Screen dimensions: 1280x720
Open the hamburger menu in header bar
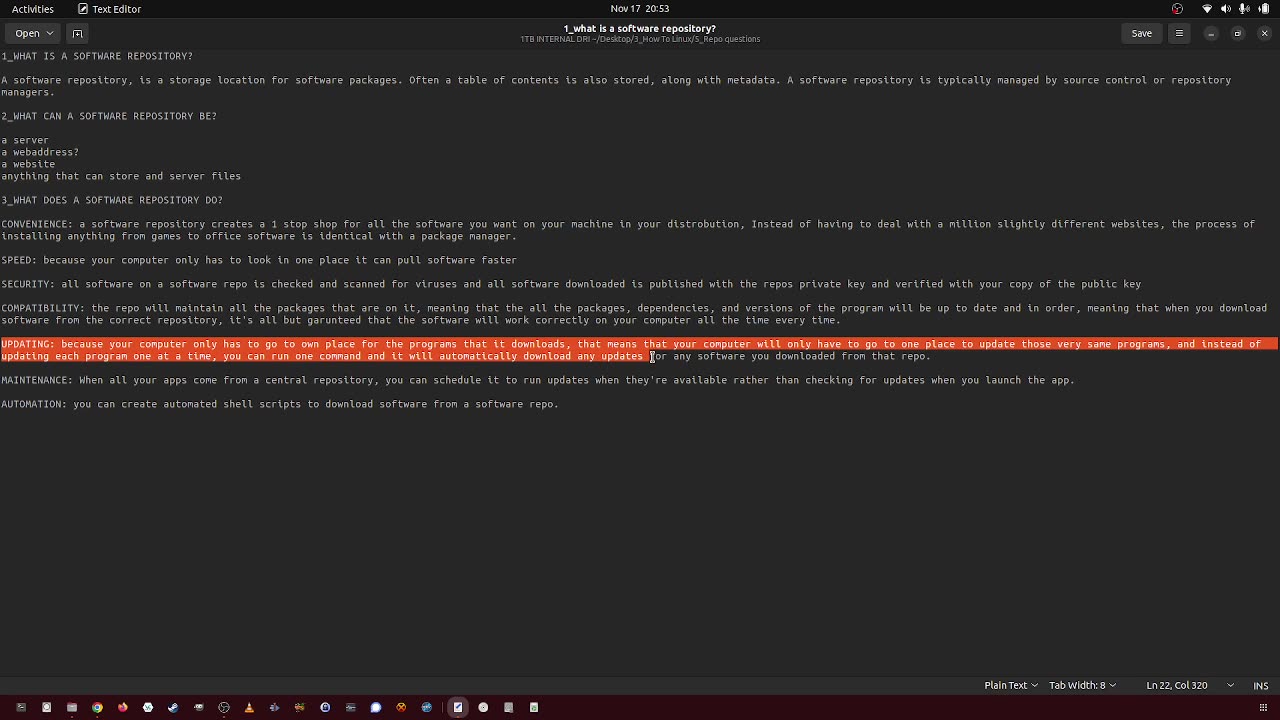[x=1179, y=33]
